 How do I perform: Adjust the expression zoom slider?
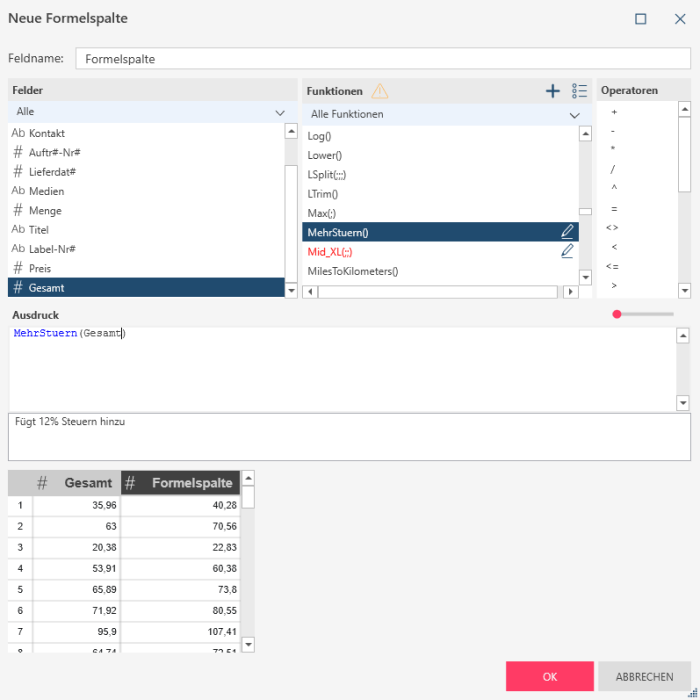pyautogui.click(x=618, y=315)
